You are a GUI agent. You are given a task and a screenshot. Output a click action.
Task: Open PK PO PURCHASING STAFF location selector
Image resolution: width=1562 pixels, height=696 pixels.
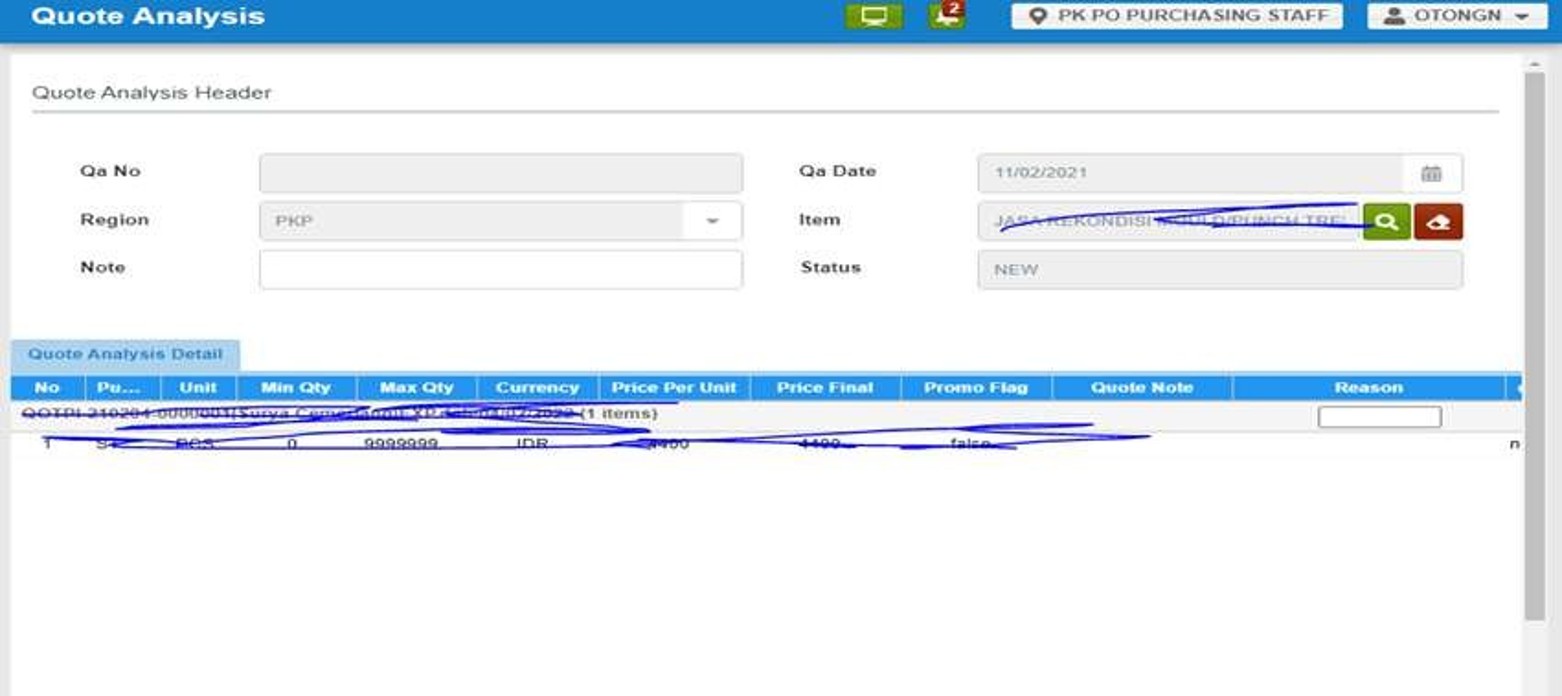[1177, 16]
